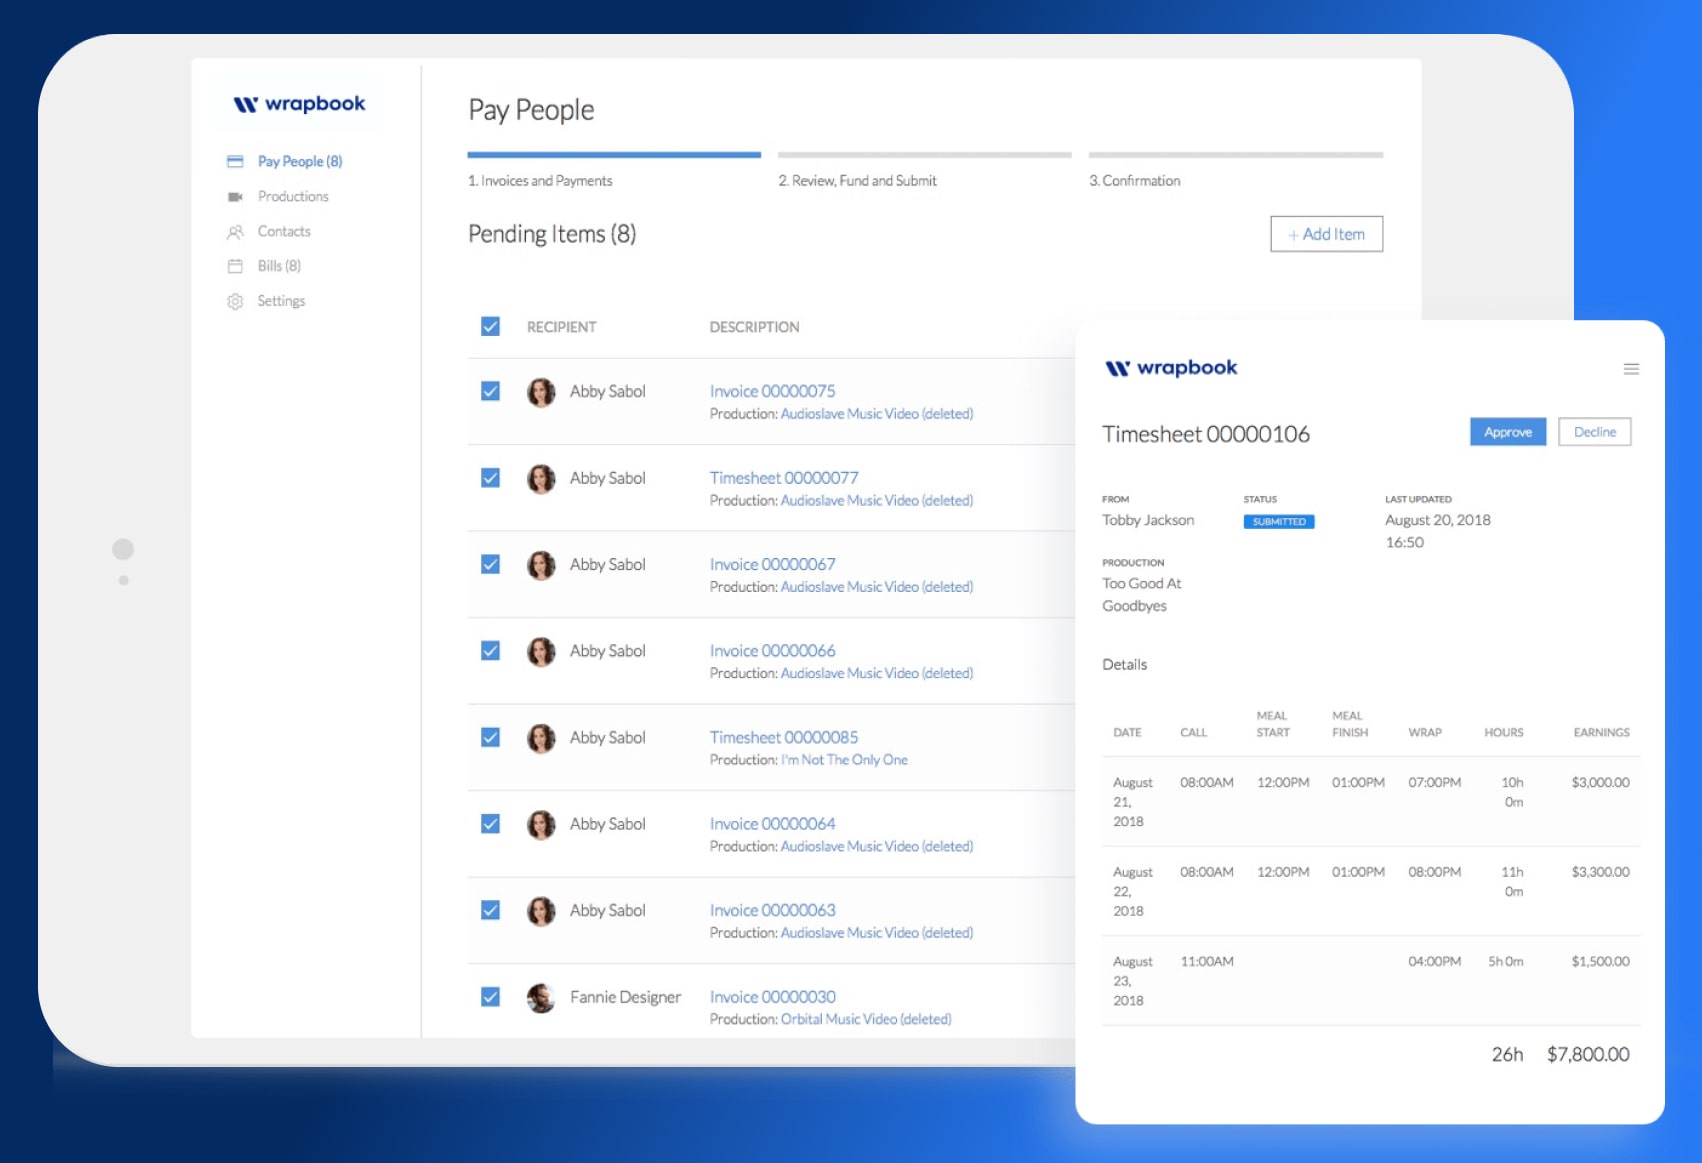Screen dimensions: 1702x1163
Task: Click the Wrapbook logo in the sidebar
Action: coord(297,102)
